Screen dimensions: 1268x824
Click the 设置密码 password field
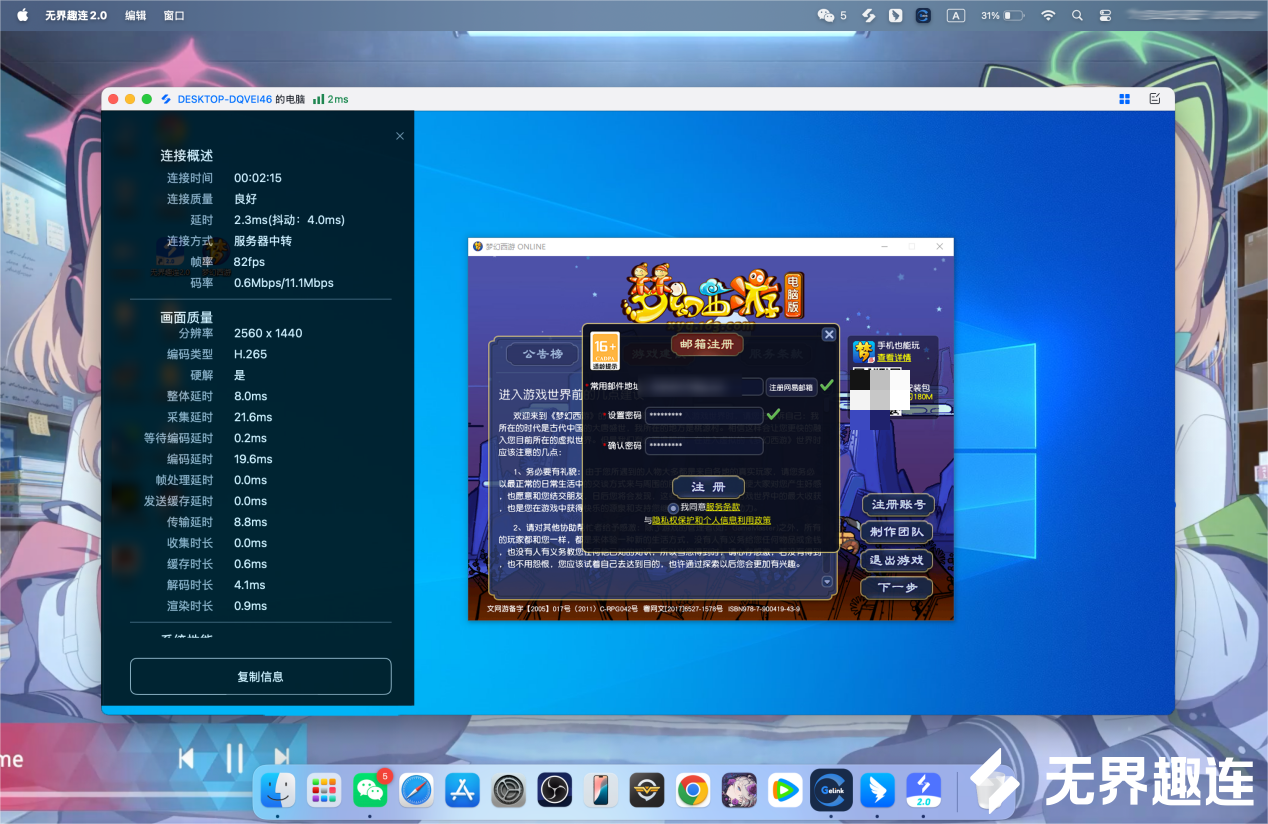tap(704, 415)
